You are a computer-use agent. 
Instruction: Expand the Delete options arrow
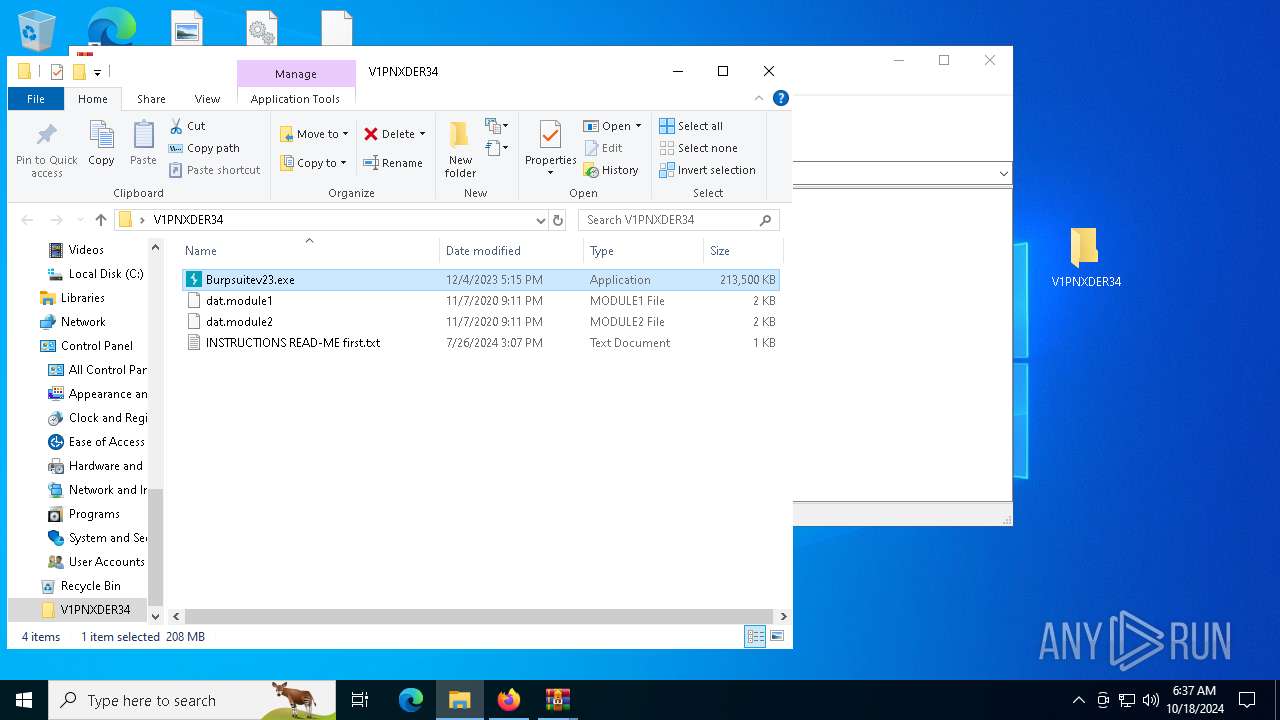click(422, 134)
